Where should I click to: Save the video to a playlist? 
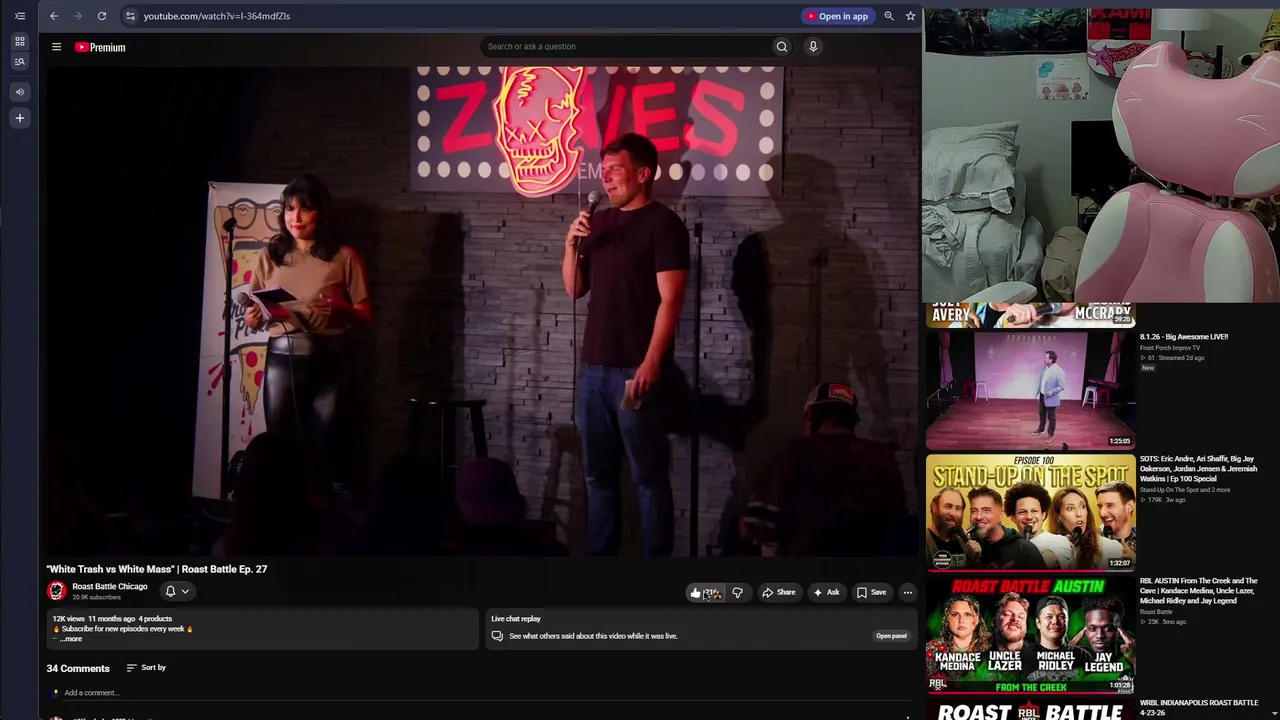click(871, 592)
